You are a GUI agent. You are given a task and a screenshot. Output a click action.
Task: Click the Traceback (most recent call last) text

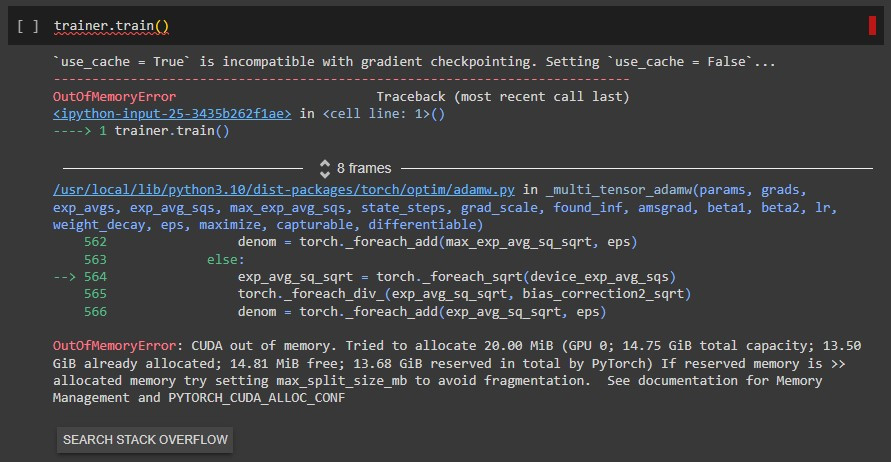(503, 97)
